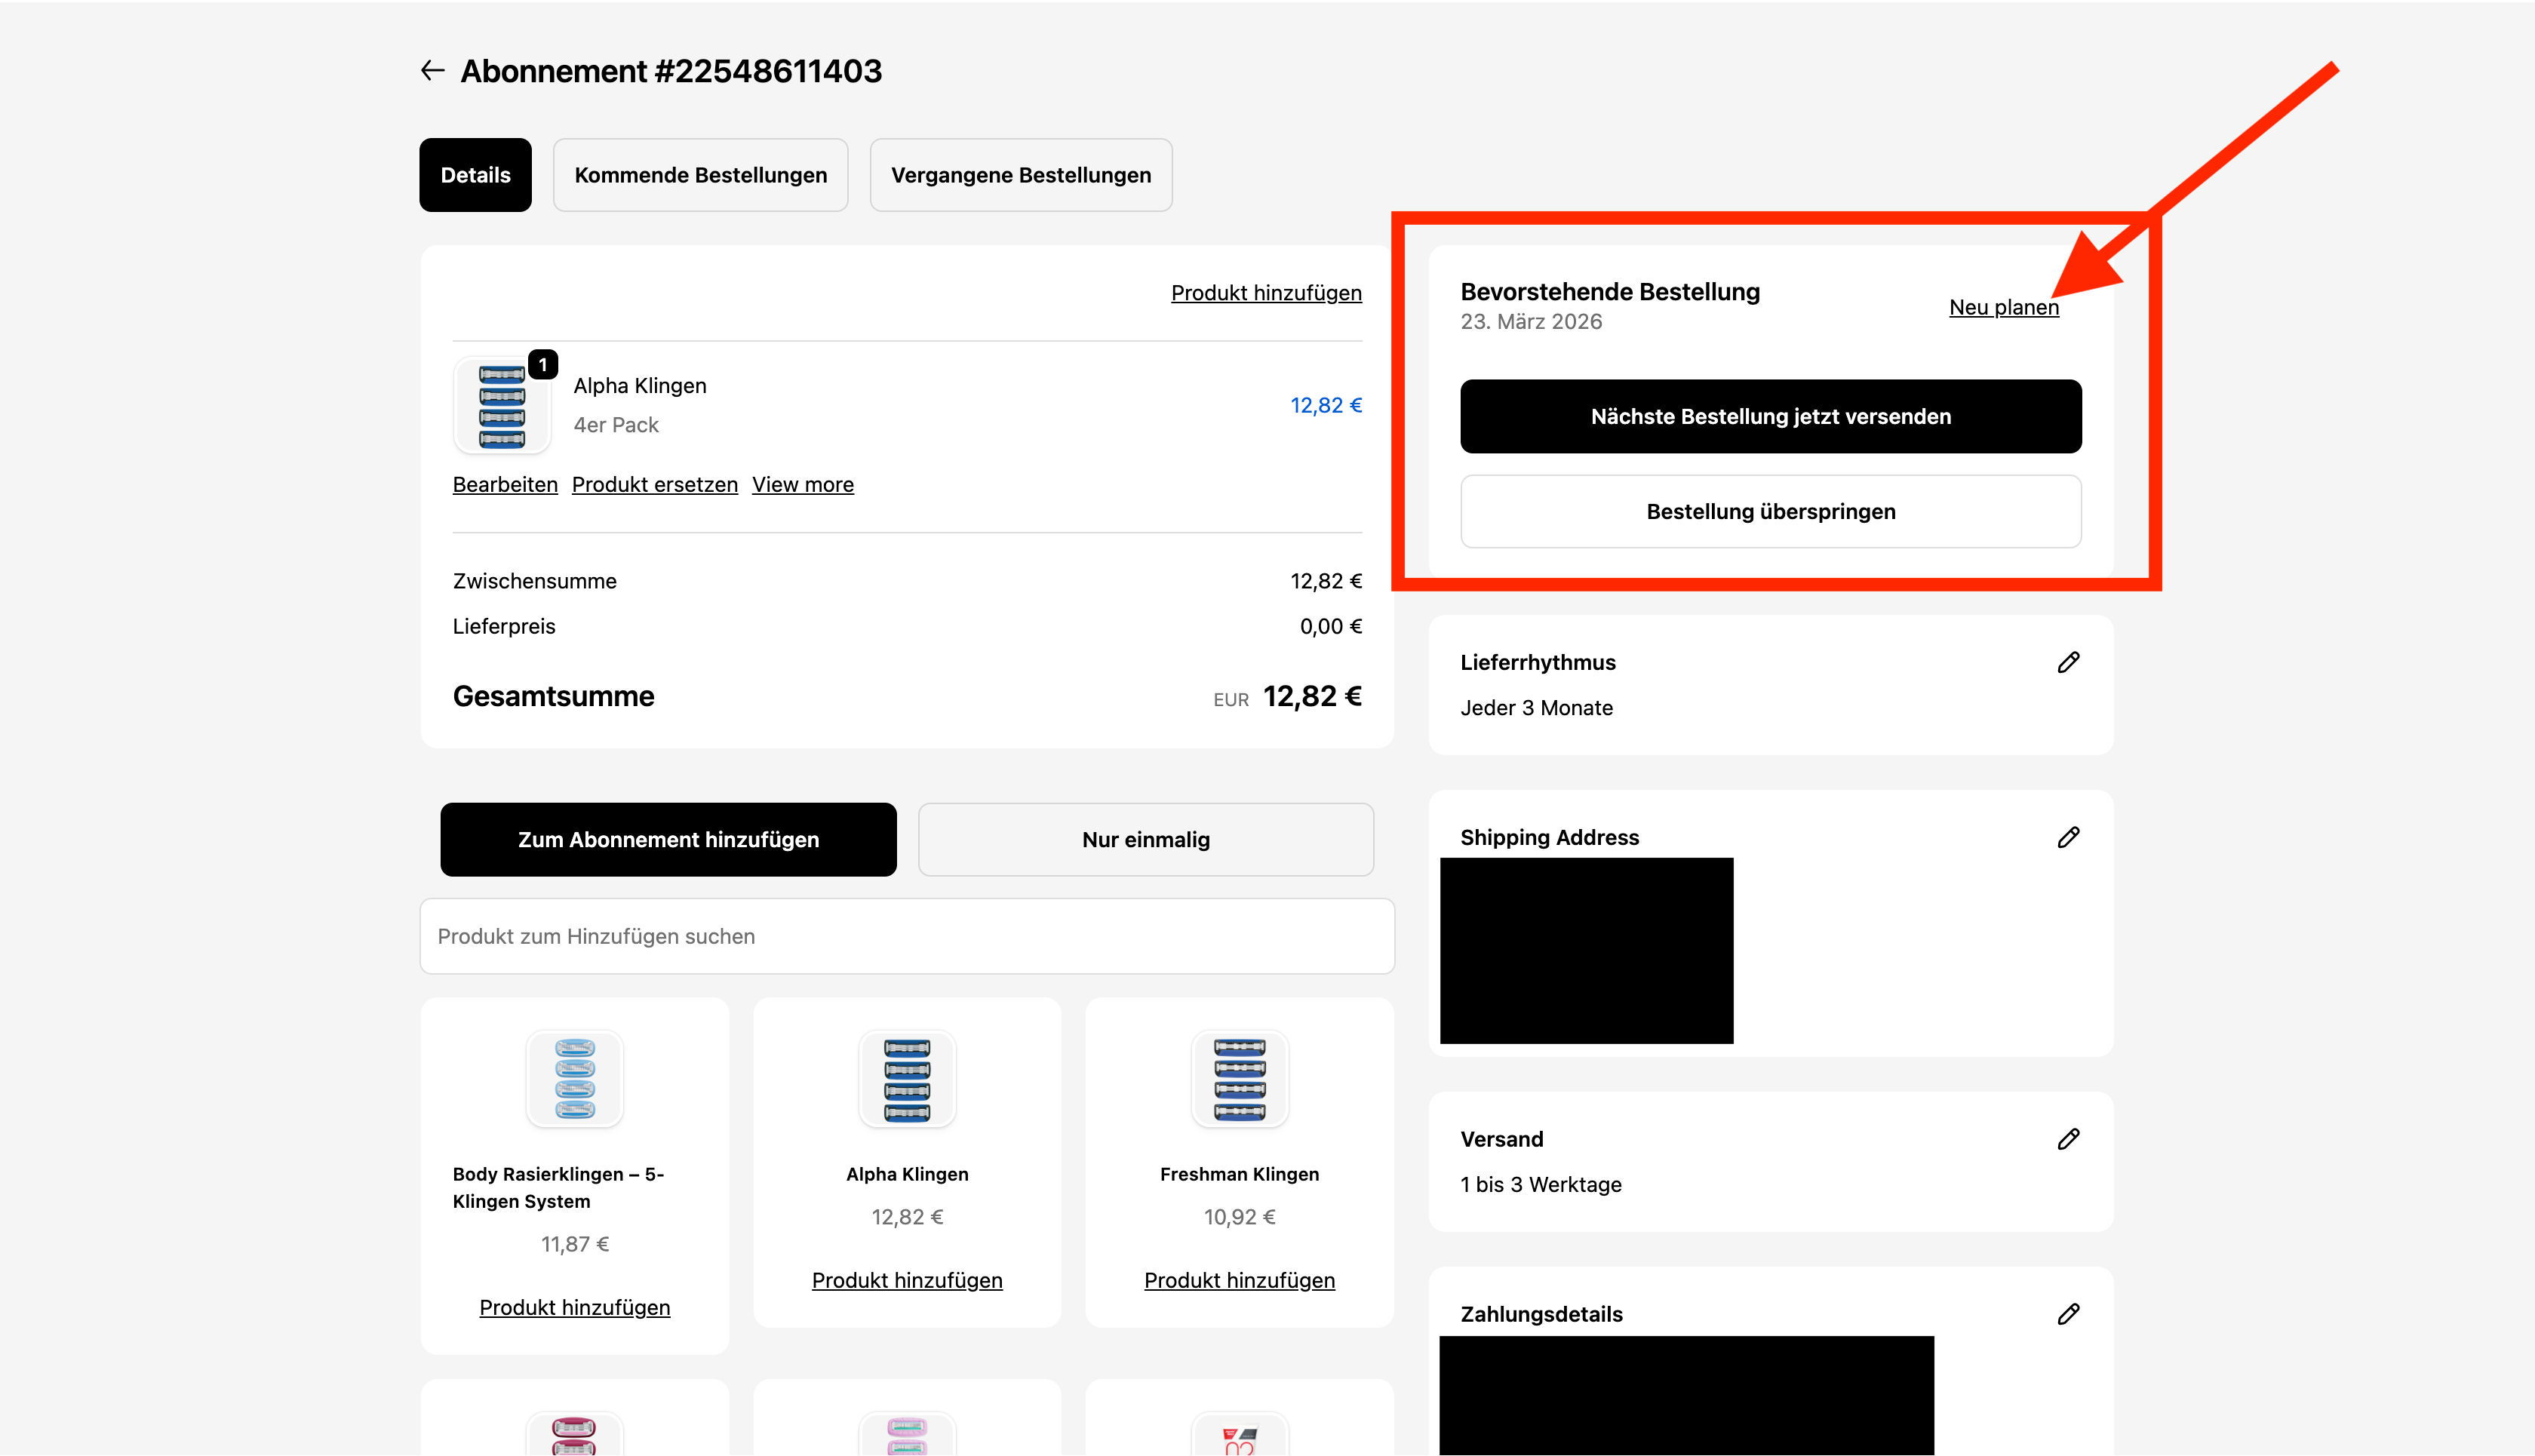Image resolution: width=2535 pixels, height=1456 pixels.
Task: Edit Shipping Address via pencil icon
Action: [x=2068, y=837]
